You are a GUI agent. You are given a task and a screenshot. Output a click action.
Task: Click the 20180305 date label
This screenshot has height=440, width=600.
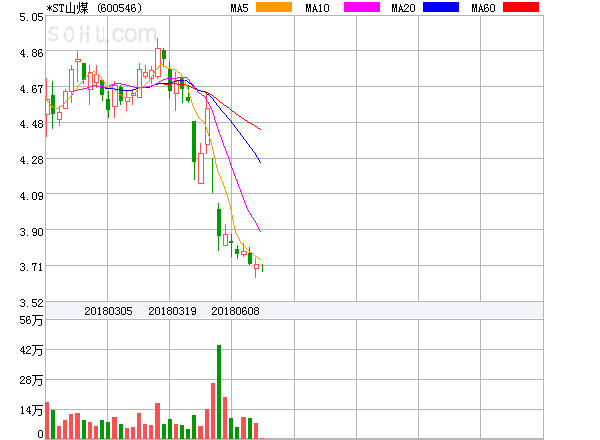point(108,311)
